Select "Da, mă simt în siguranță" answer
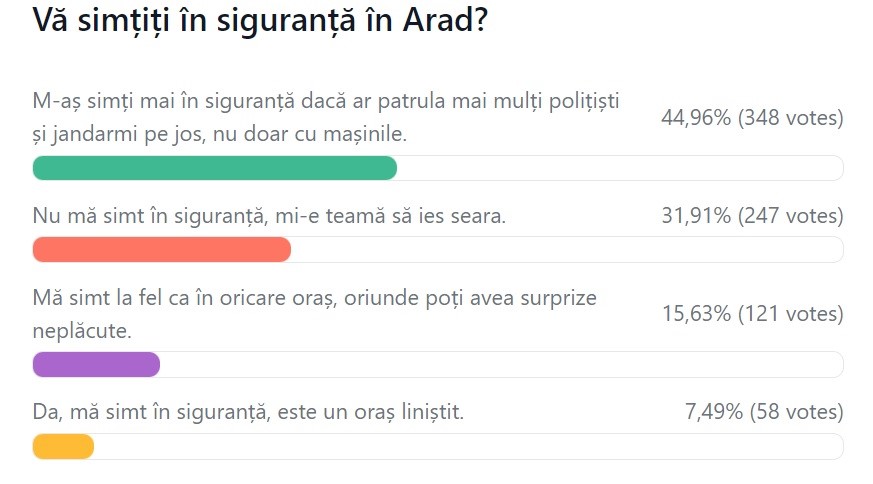Screen dimensions: 873x484 click(248, 411)
